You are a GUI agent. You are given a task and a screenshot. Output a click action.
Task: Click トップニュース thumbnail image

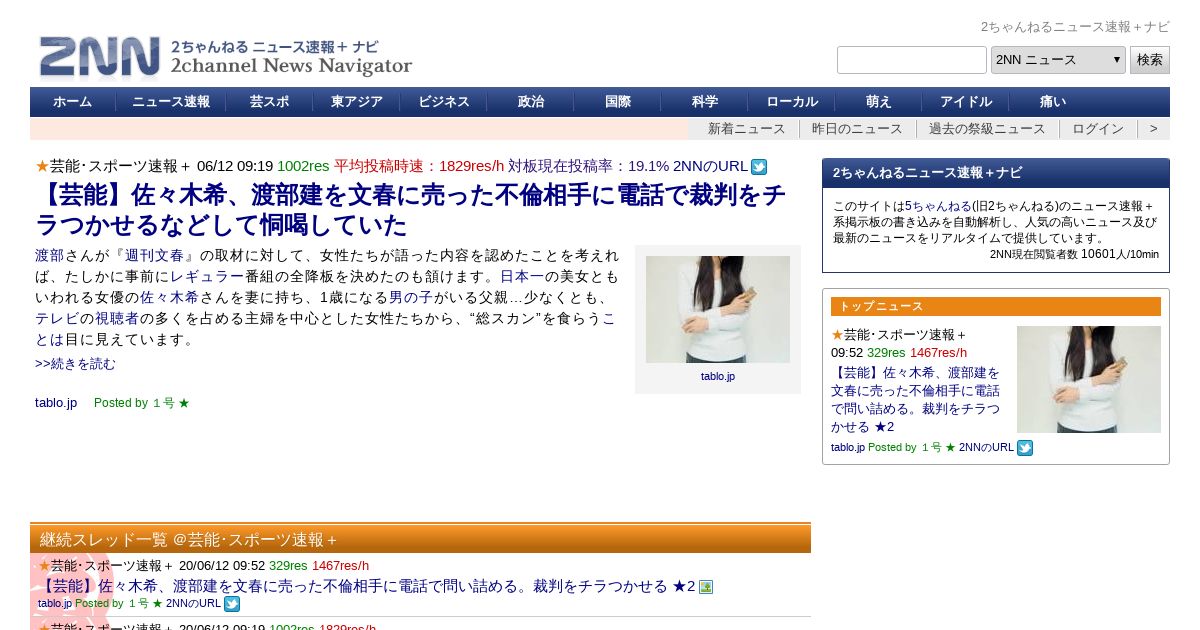tap(1089, 379)
